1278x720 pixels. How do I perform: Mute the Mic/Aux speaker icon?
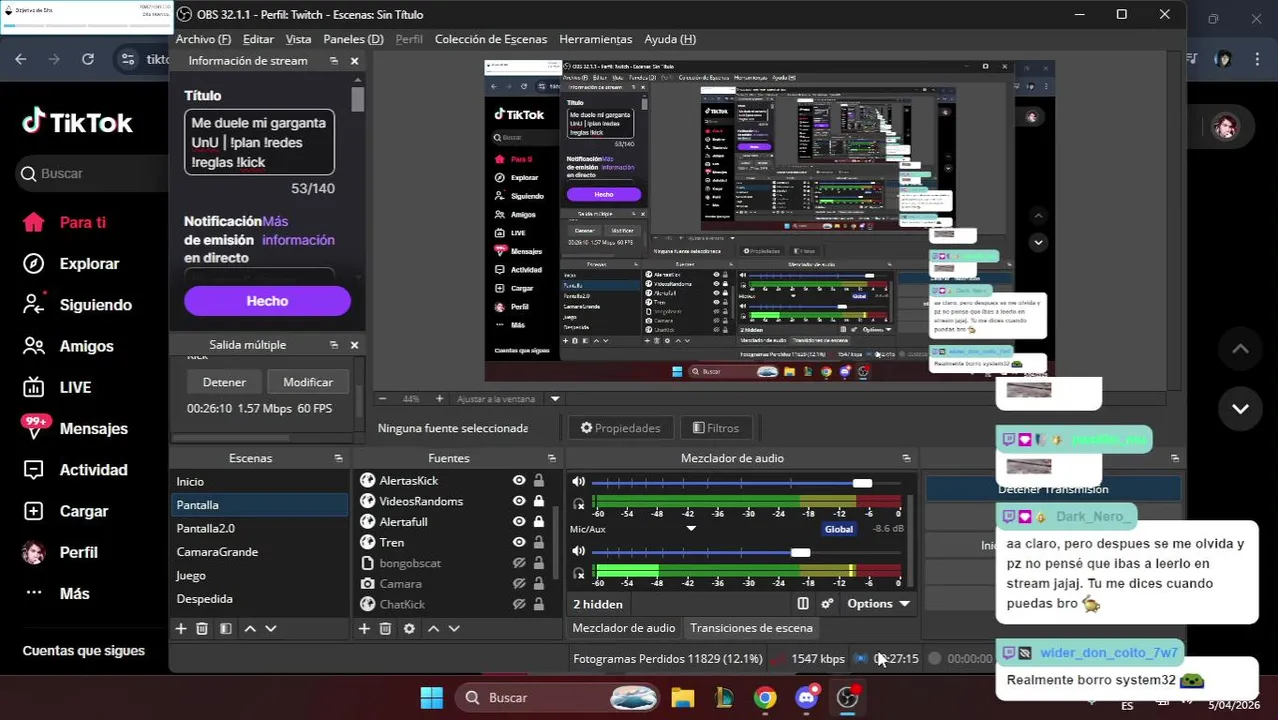(x=578, y=551)
